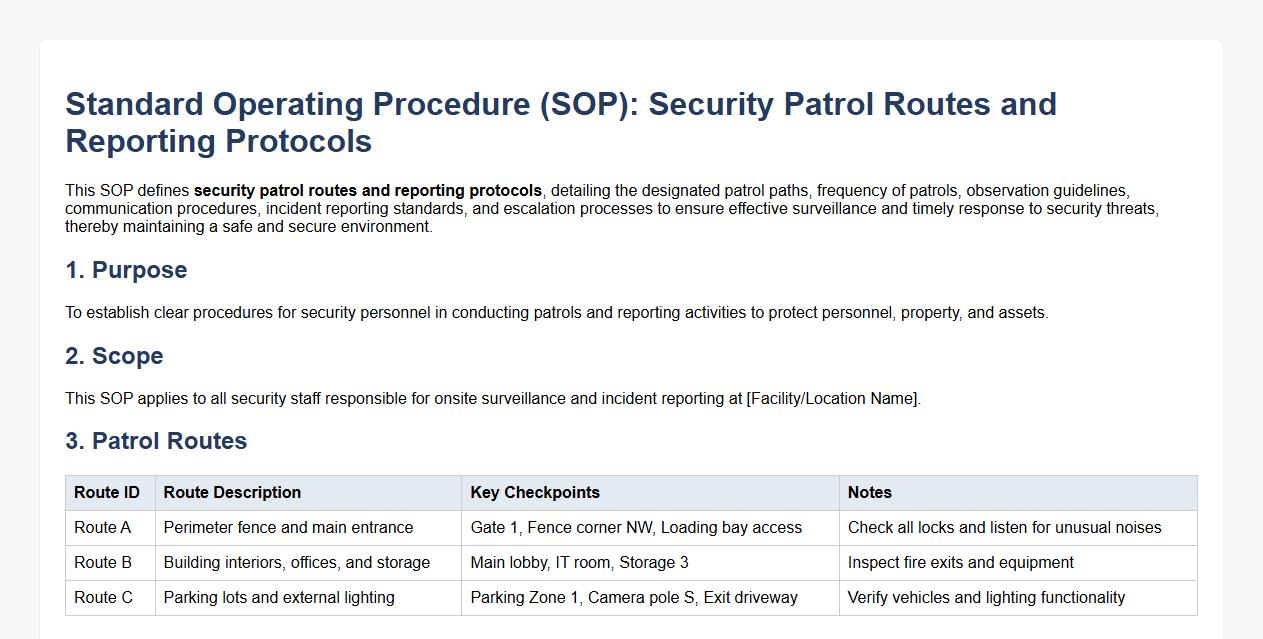Click the "Key Checkpoints" column header
The image size is (1263, 639).
535,493
